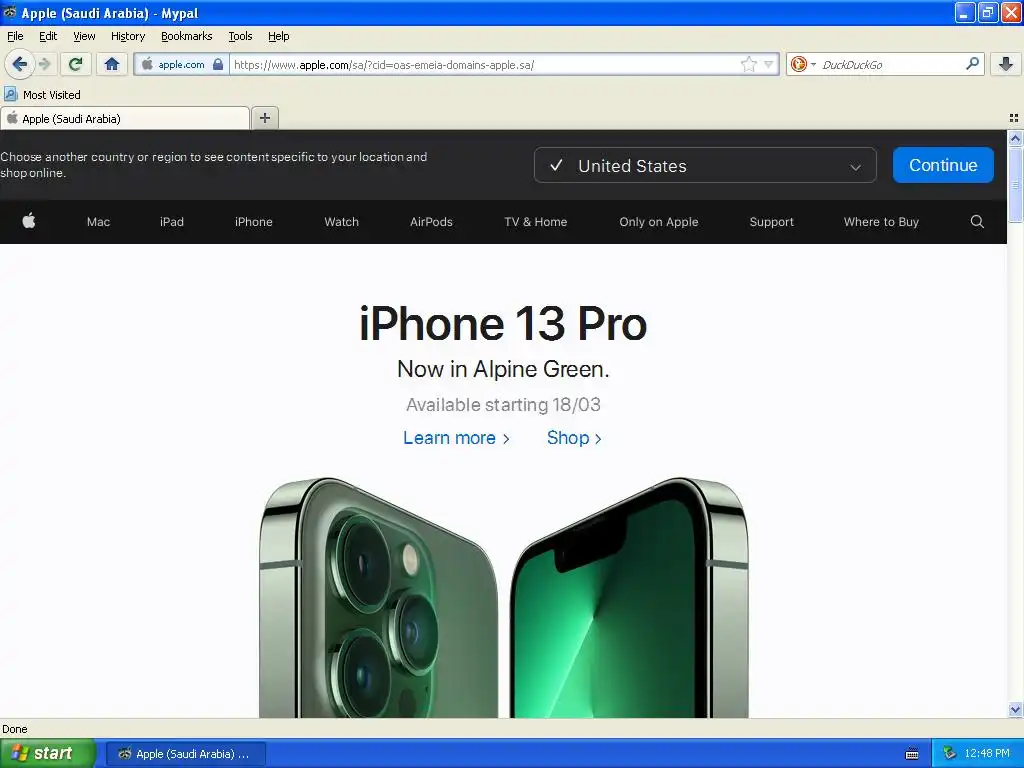1024x768 pixels.
Task: Open the Most Visited bookmarks folder
Action: (43, 95)
